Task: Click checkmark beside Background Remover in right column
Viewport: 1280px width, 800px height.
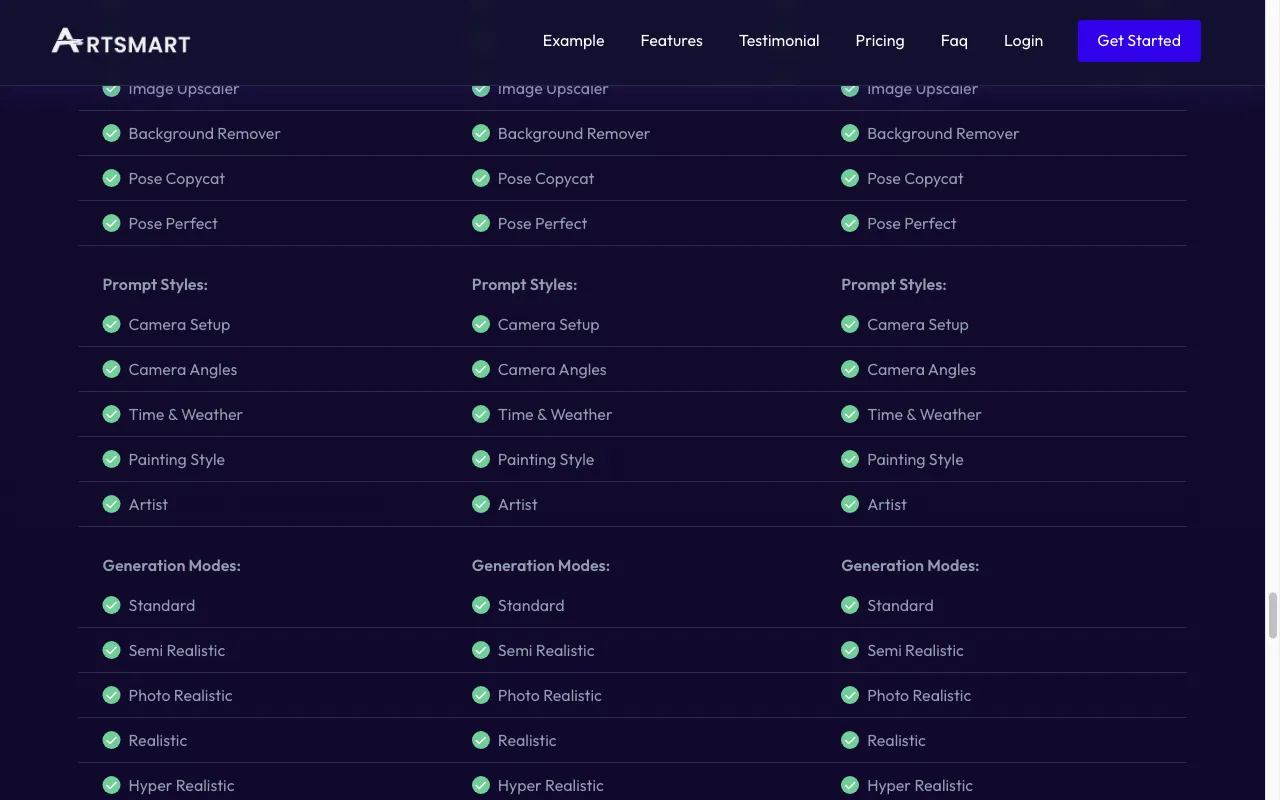Action: [x=850, y=133]
